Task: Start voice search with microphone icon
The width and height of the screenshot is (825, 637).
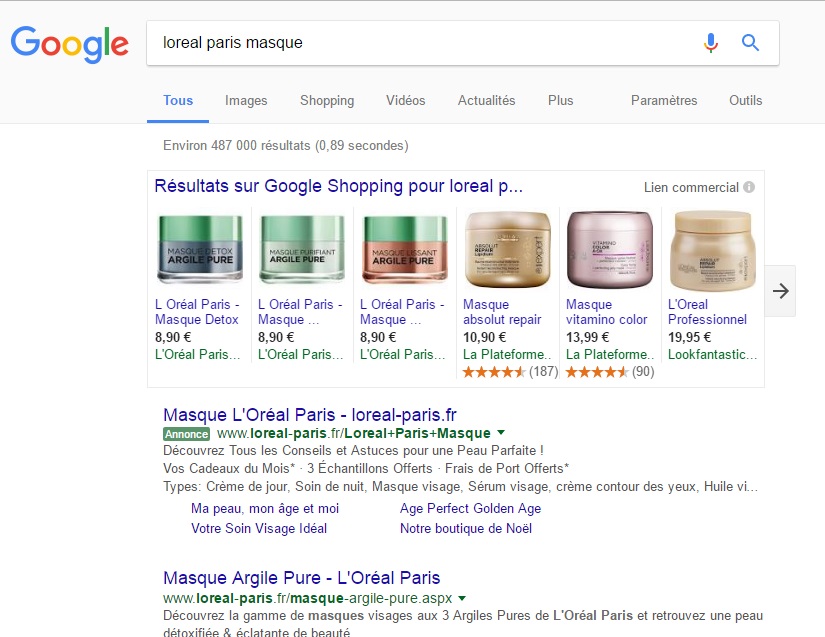Action: [711, 43]
